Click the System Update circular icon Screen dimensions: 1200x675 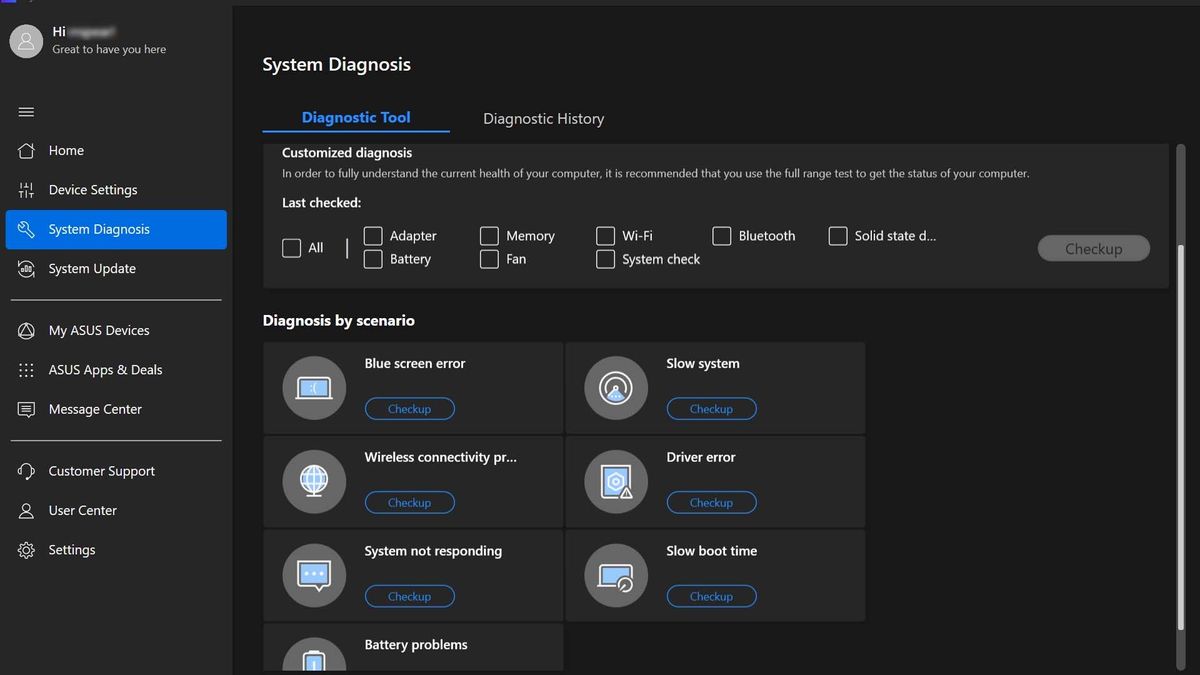click(x=27, y=269)
